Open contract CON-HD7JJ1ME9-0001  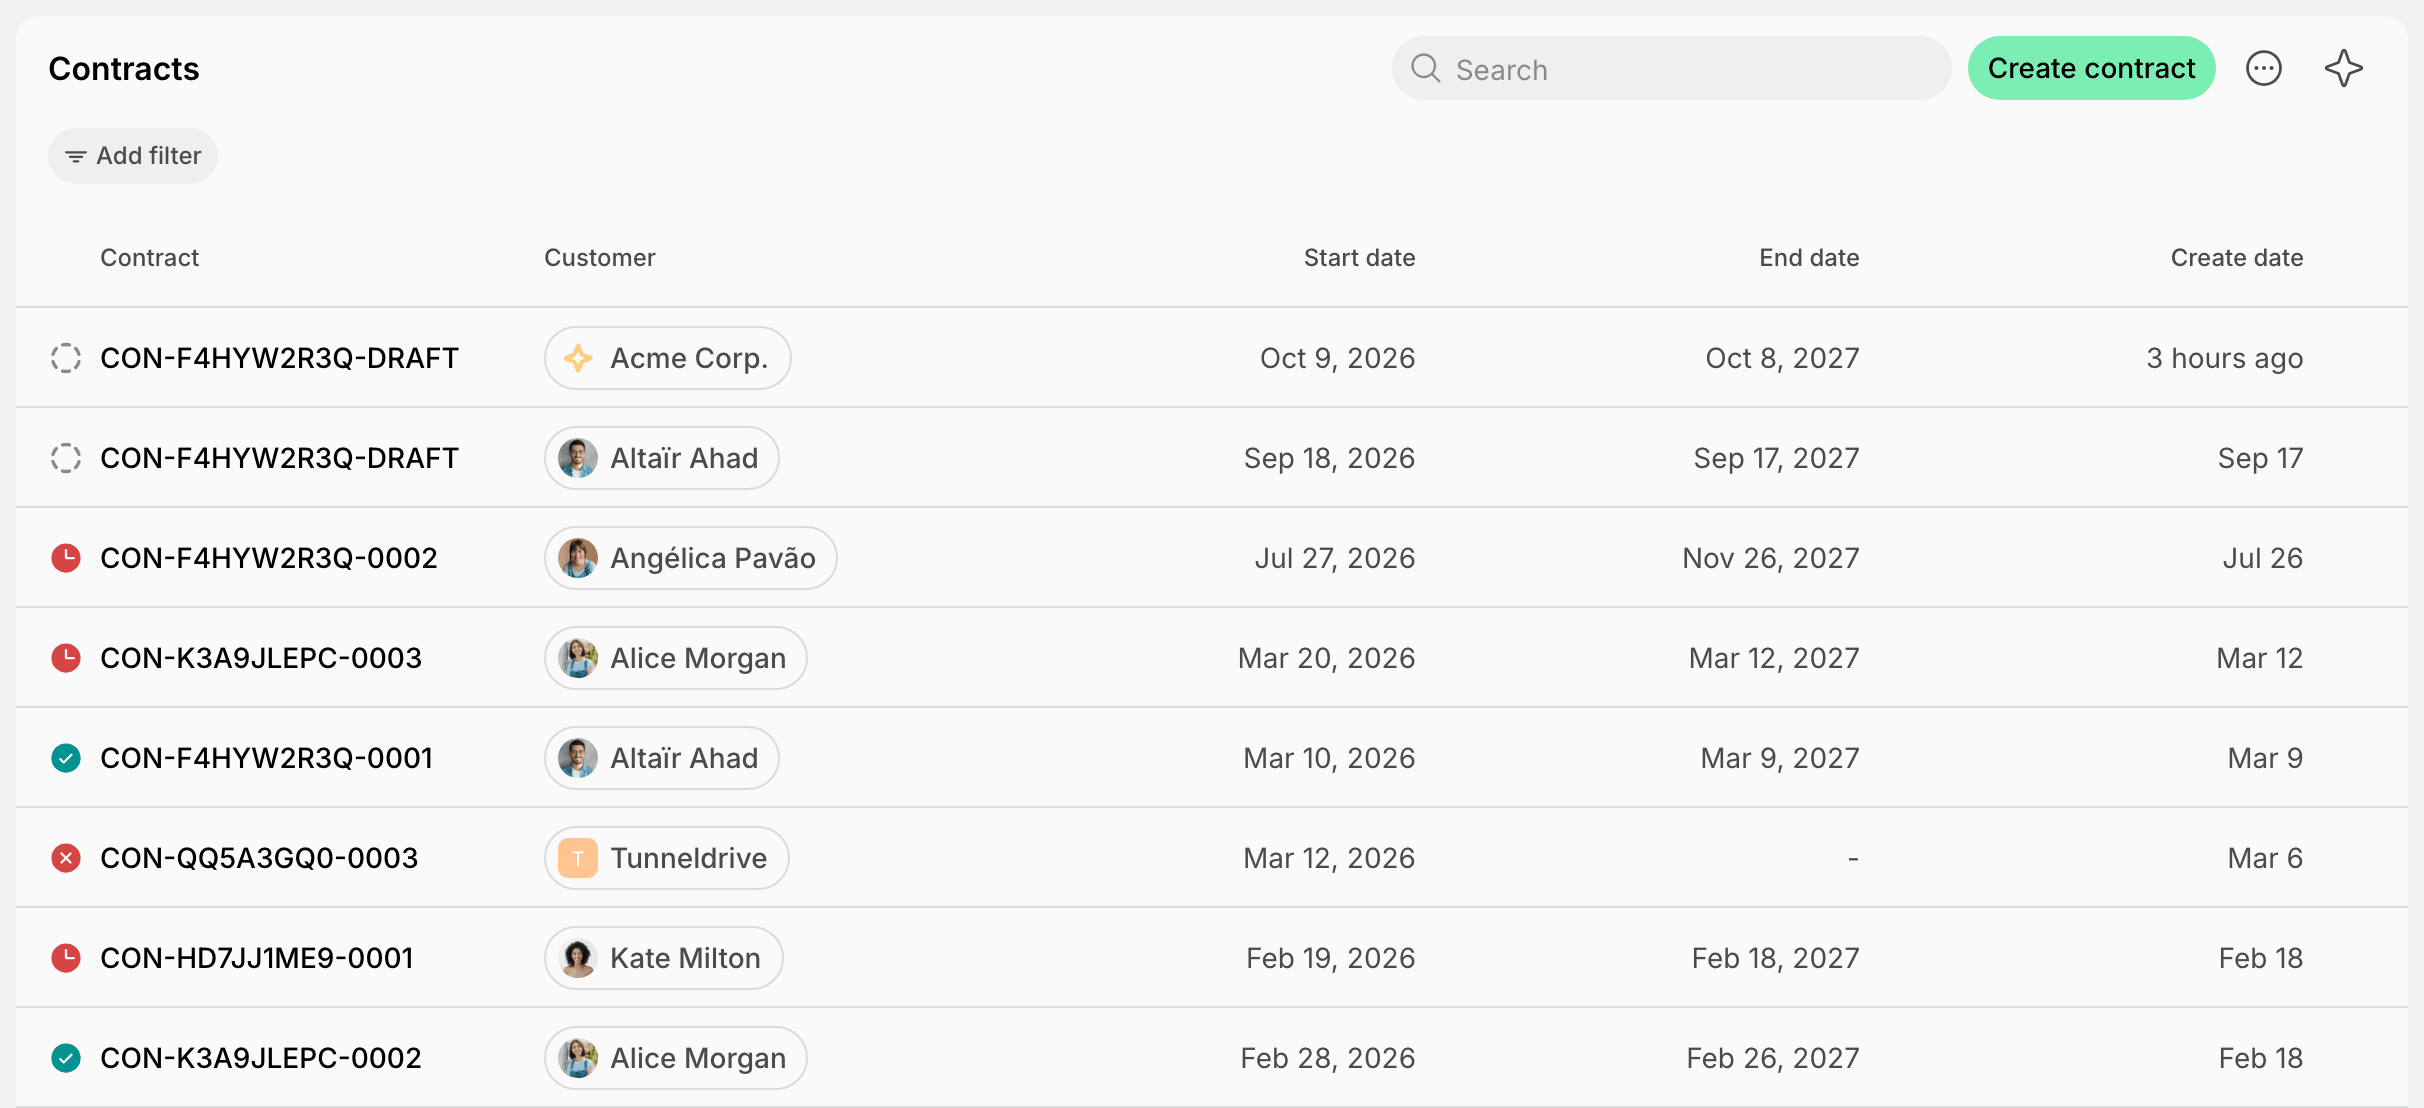pyautogui.click(x=257, y=958)
